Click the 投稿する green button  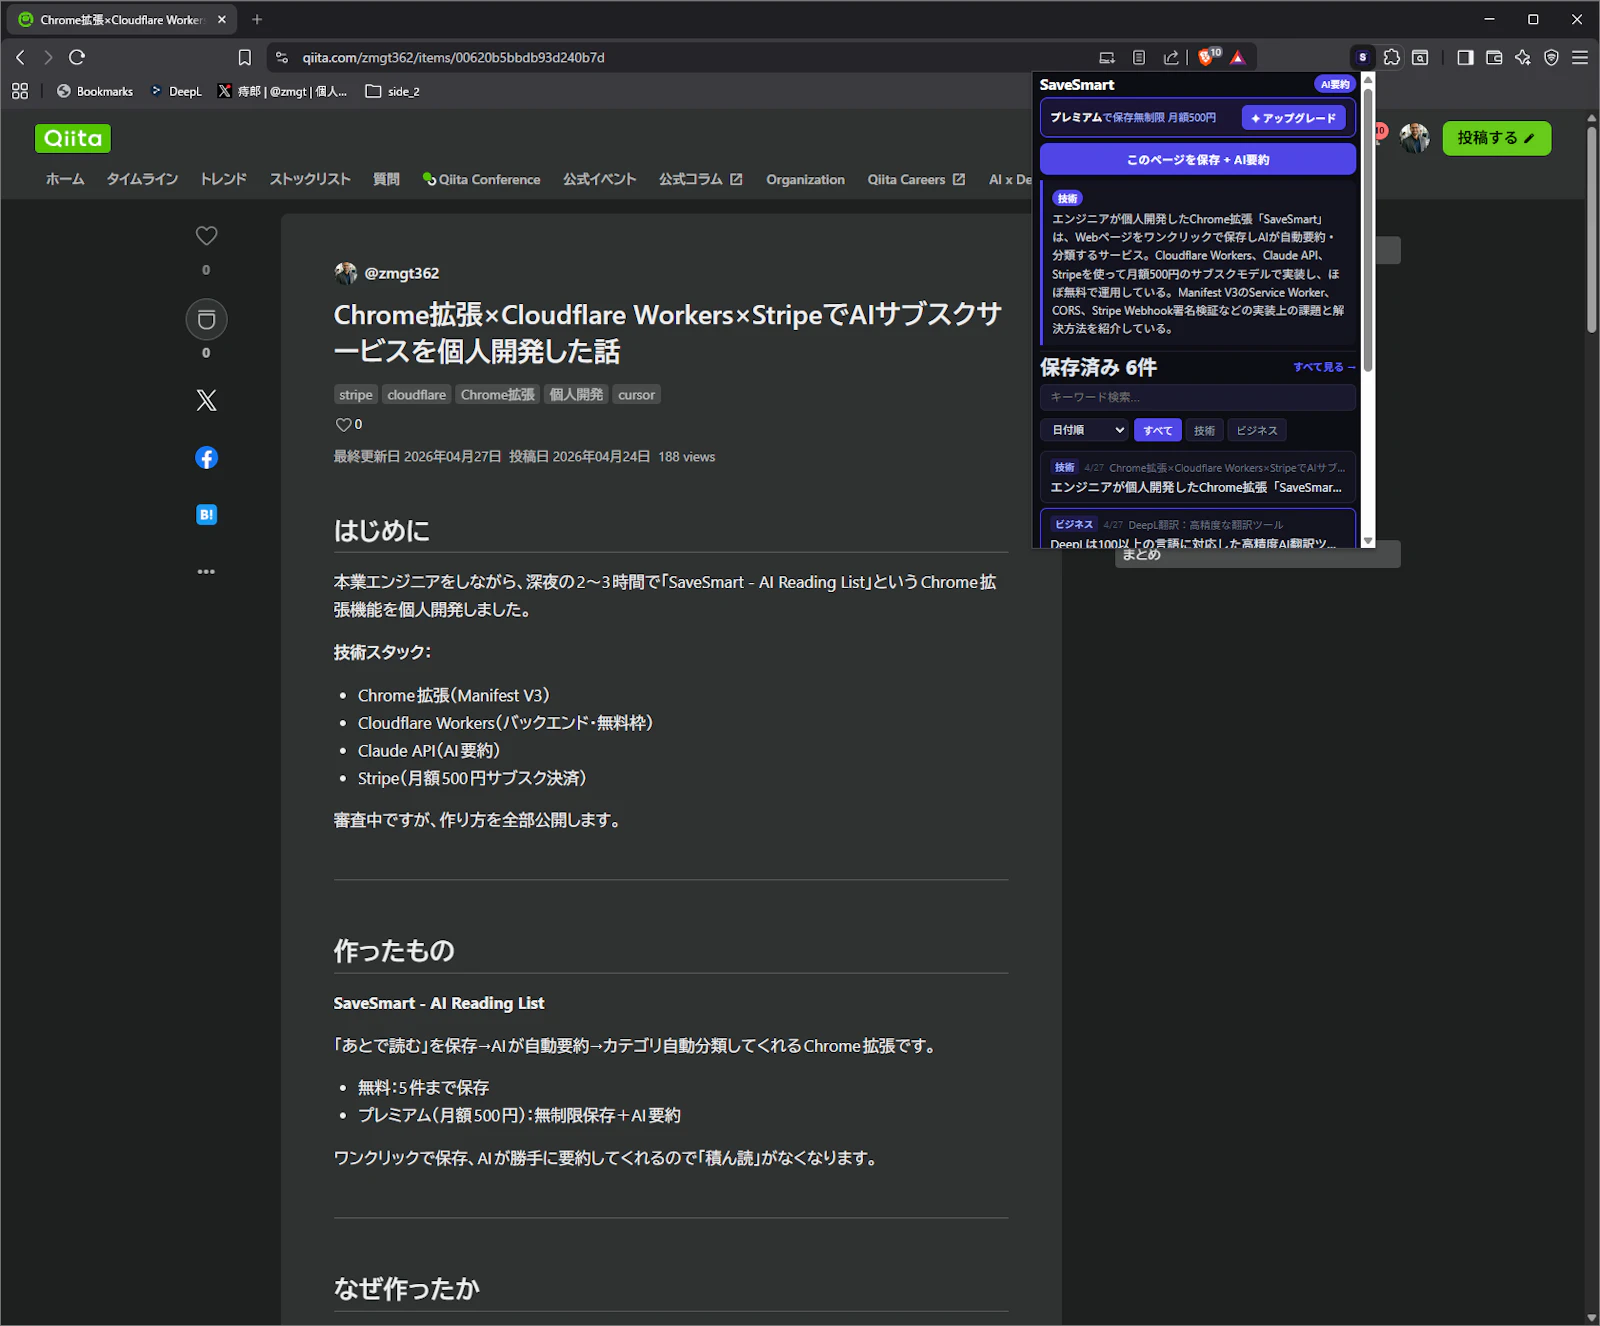coord(1496,138)
